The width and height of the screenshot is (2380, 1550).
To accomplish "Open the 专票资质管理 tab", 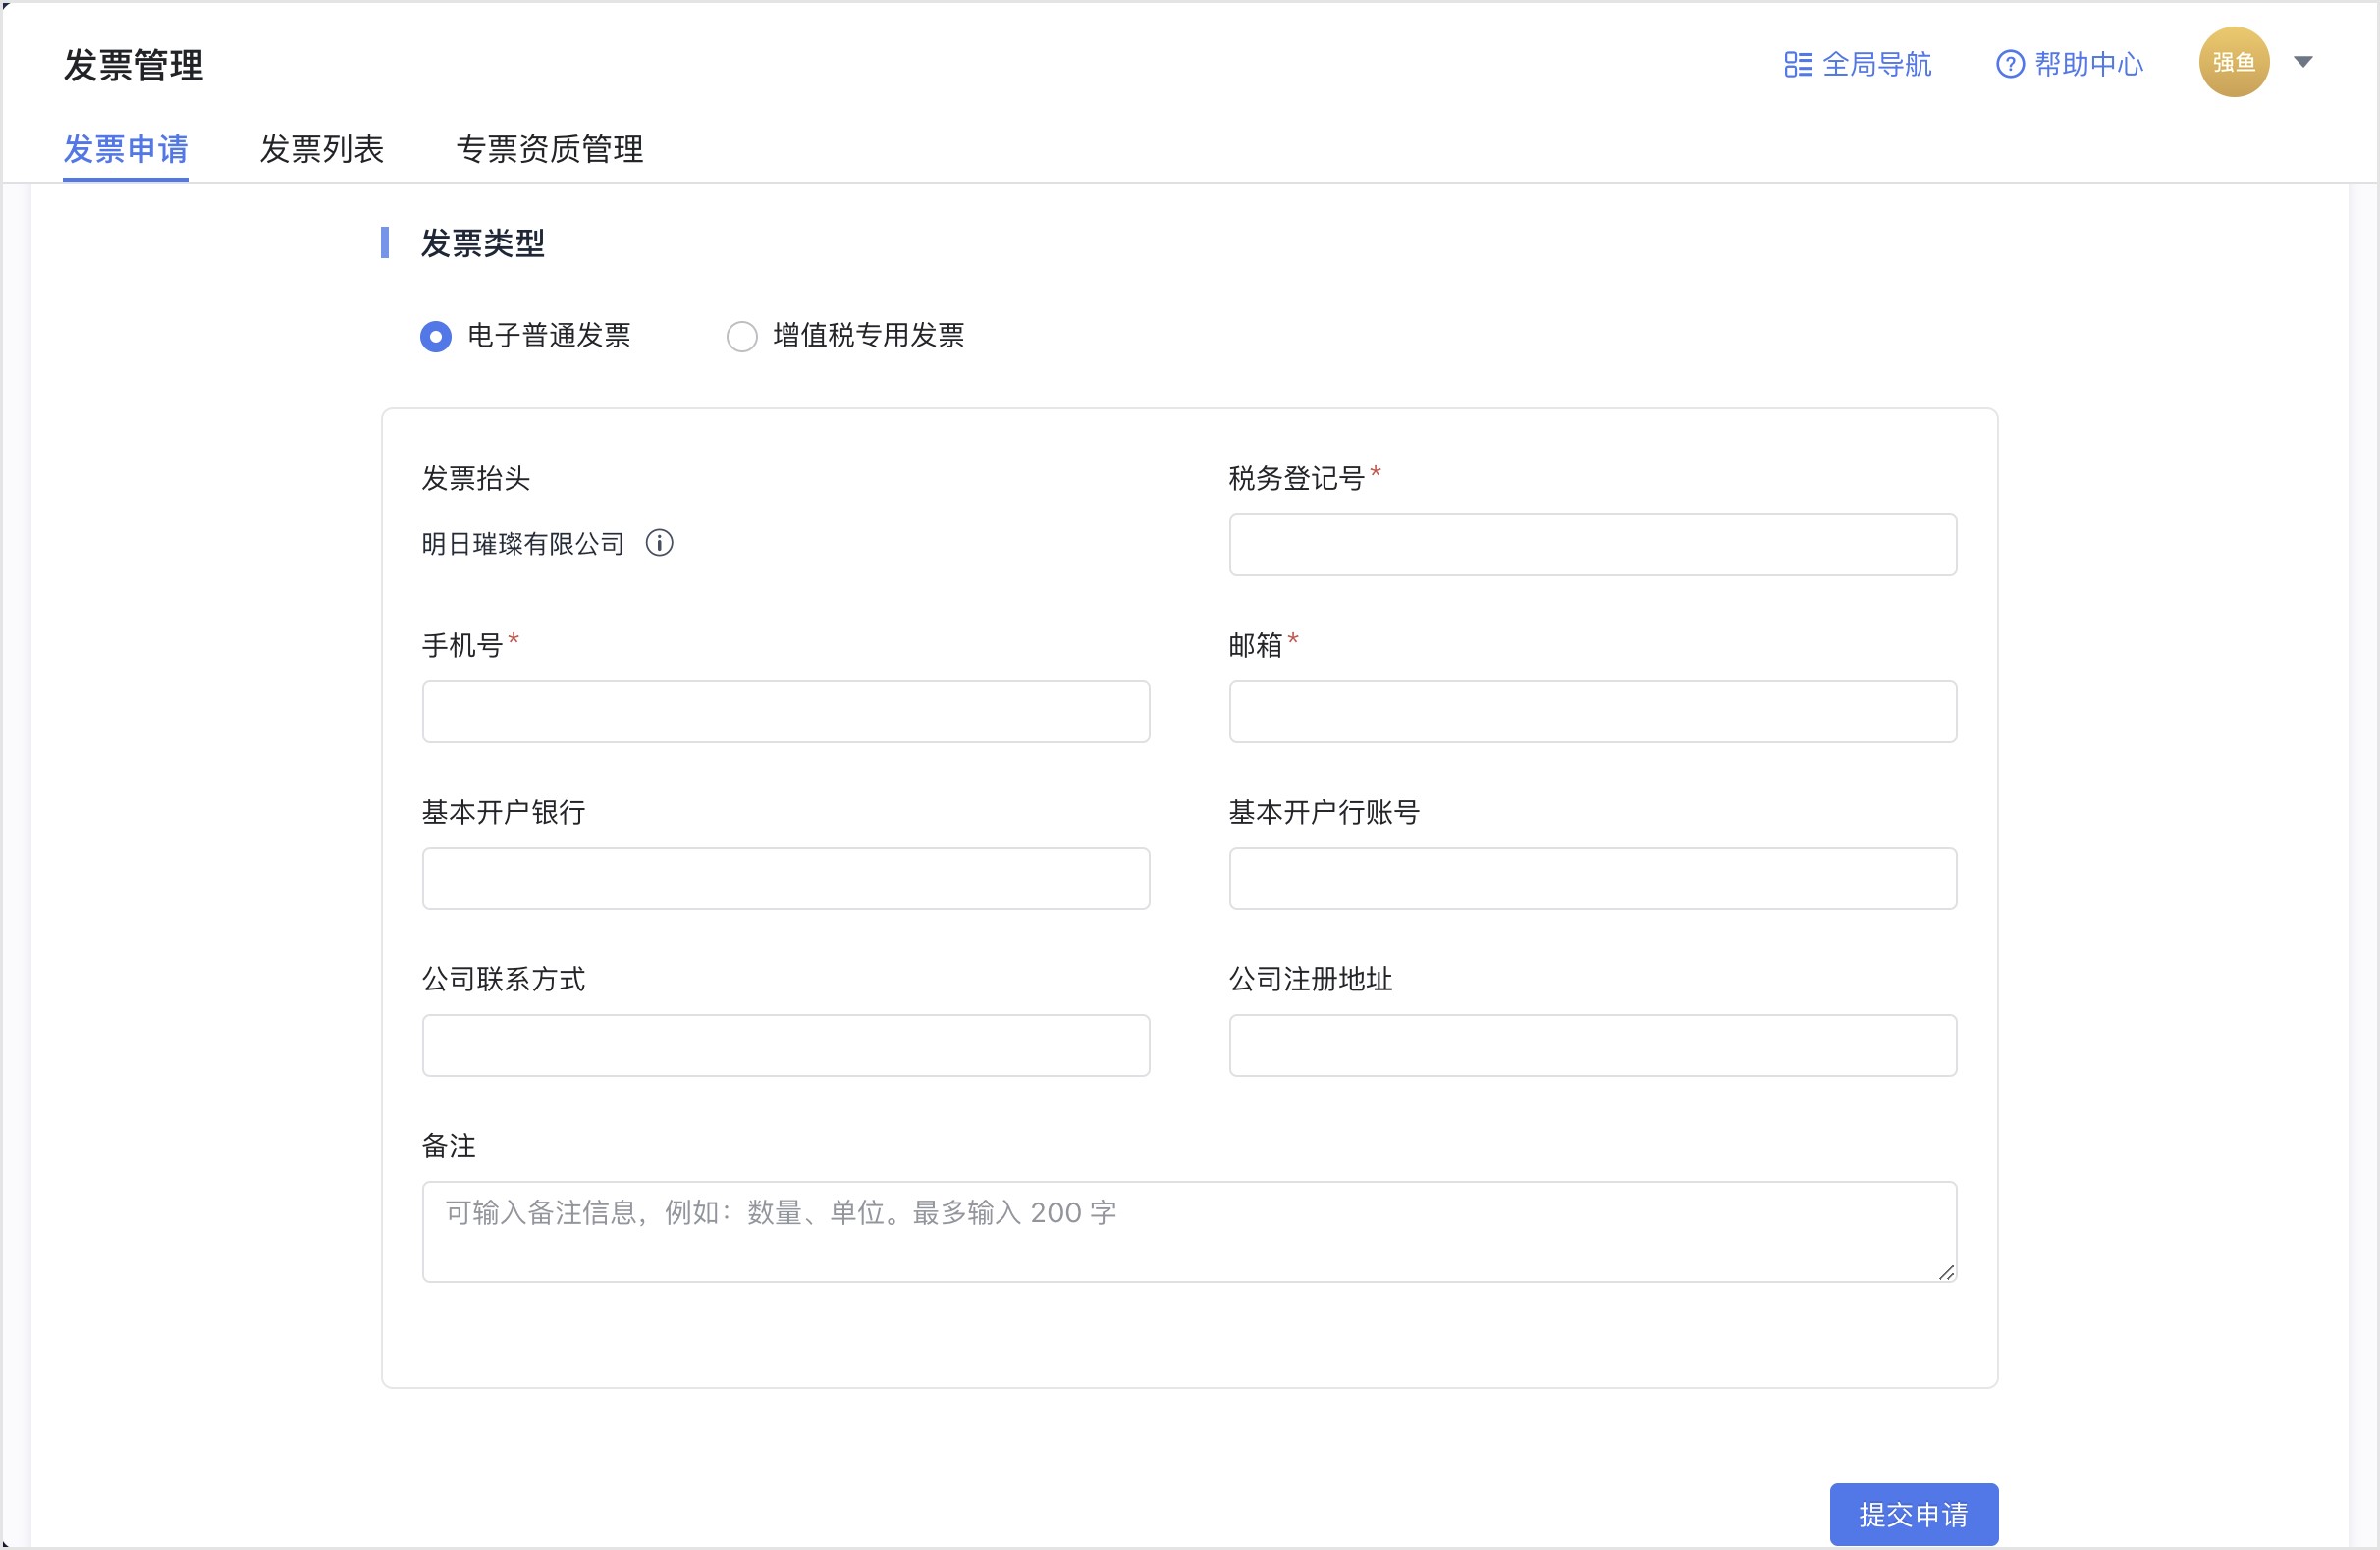I will [551, 148].
